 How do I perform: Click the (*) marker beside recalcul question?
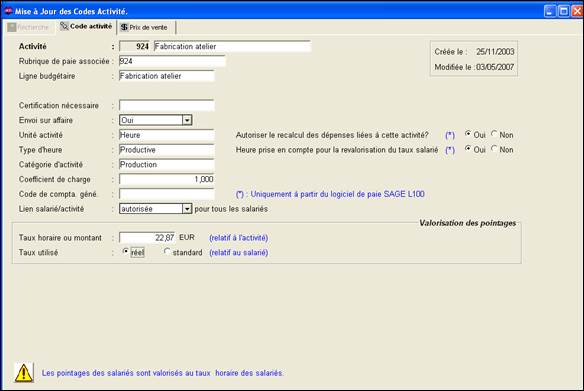point(450,135)
